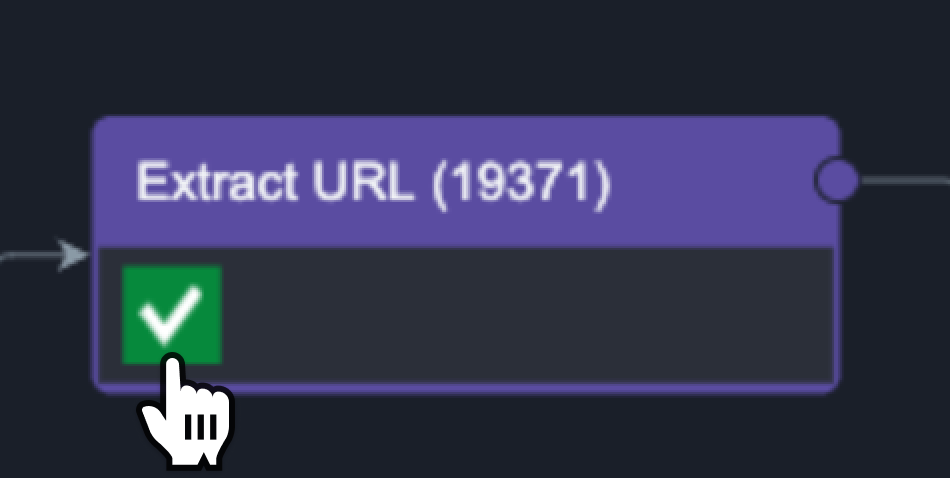Click the input arrowhead entering the node
The width and height of the screenshot is (950, 479).
[x=73, y=255]
